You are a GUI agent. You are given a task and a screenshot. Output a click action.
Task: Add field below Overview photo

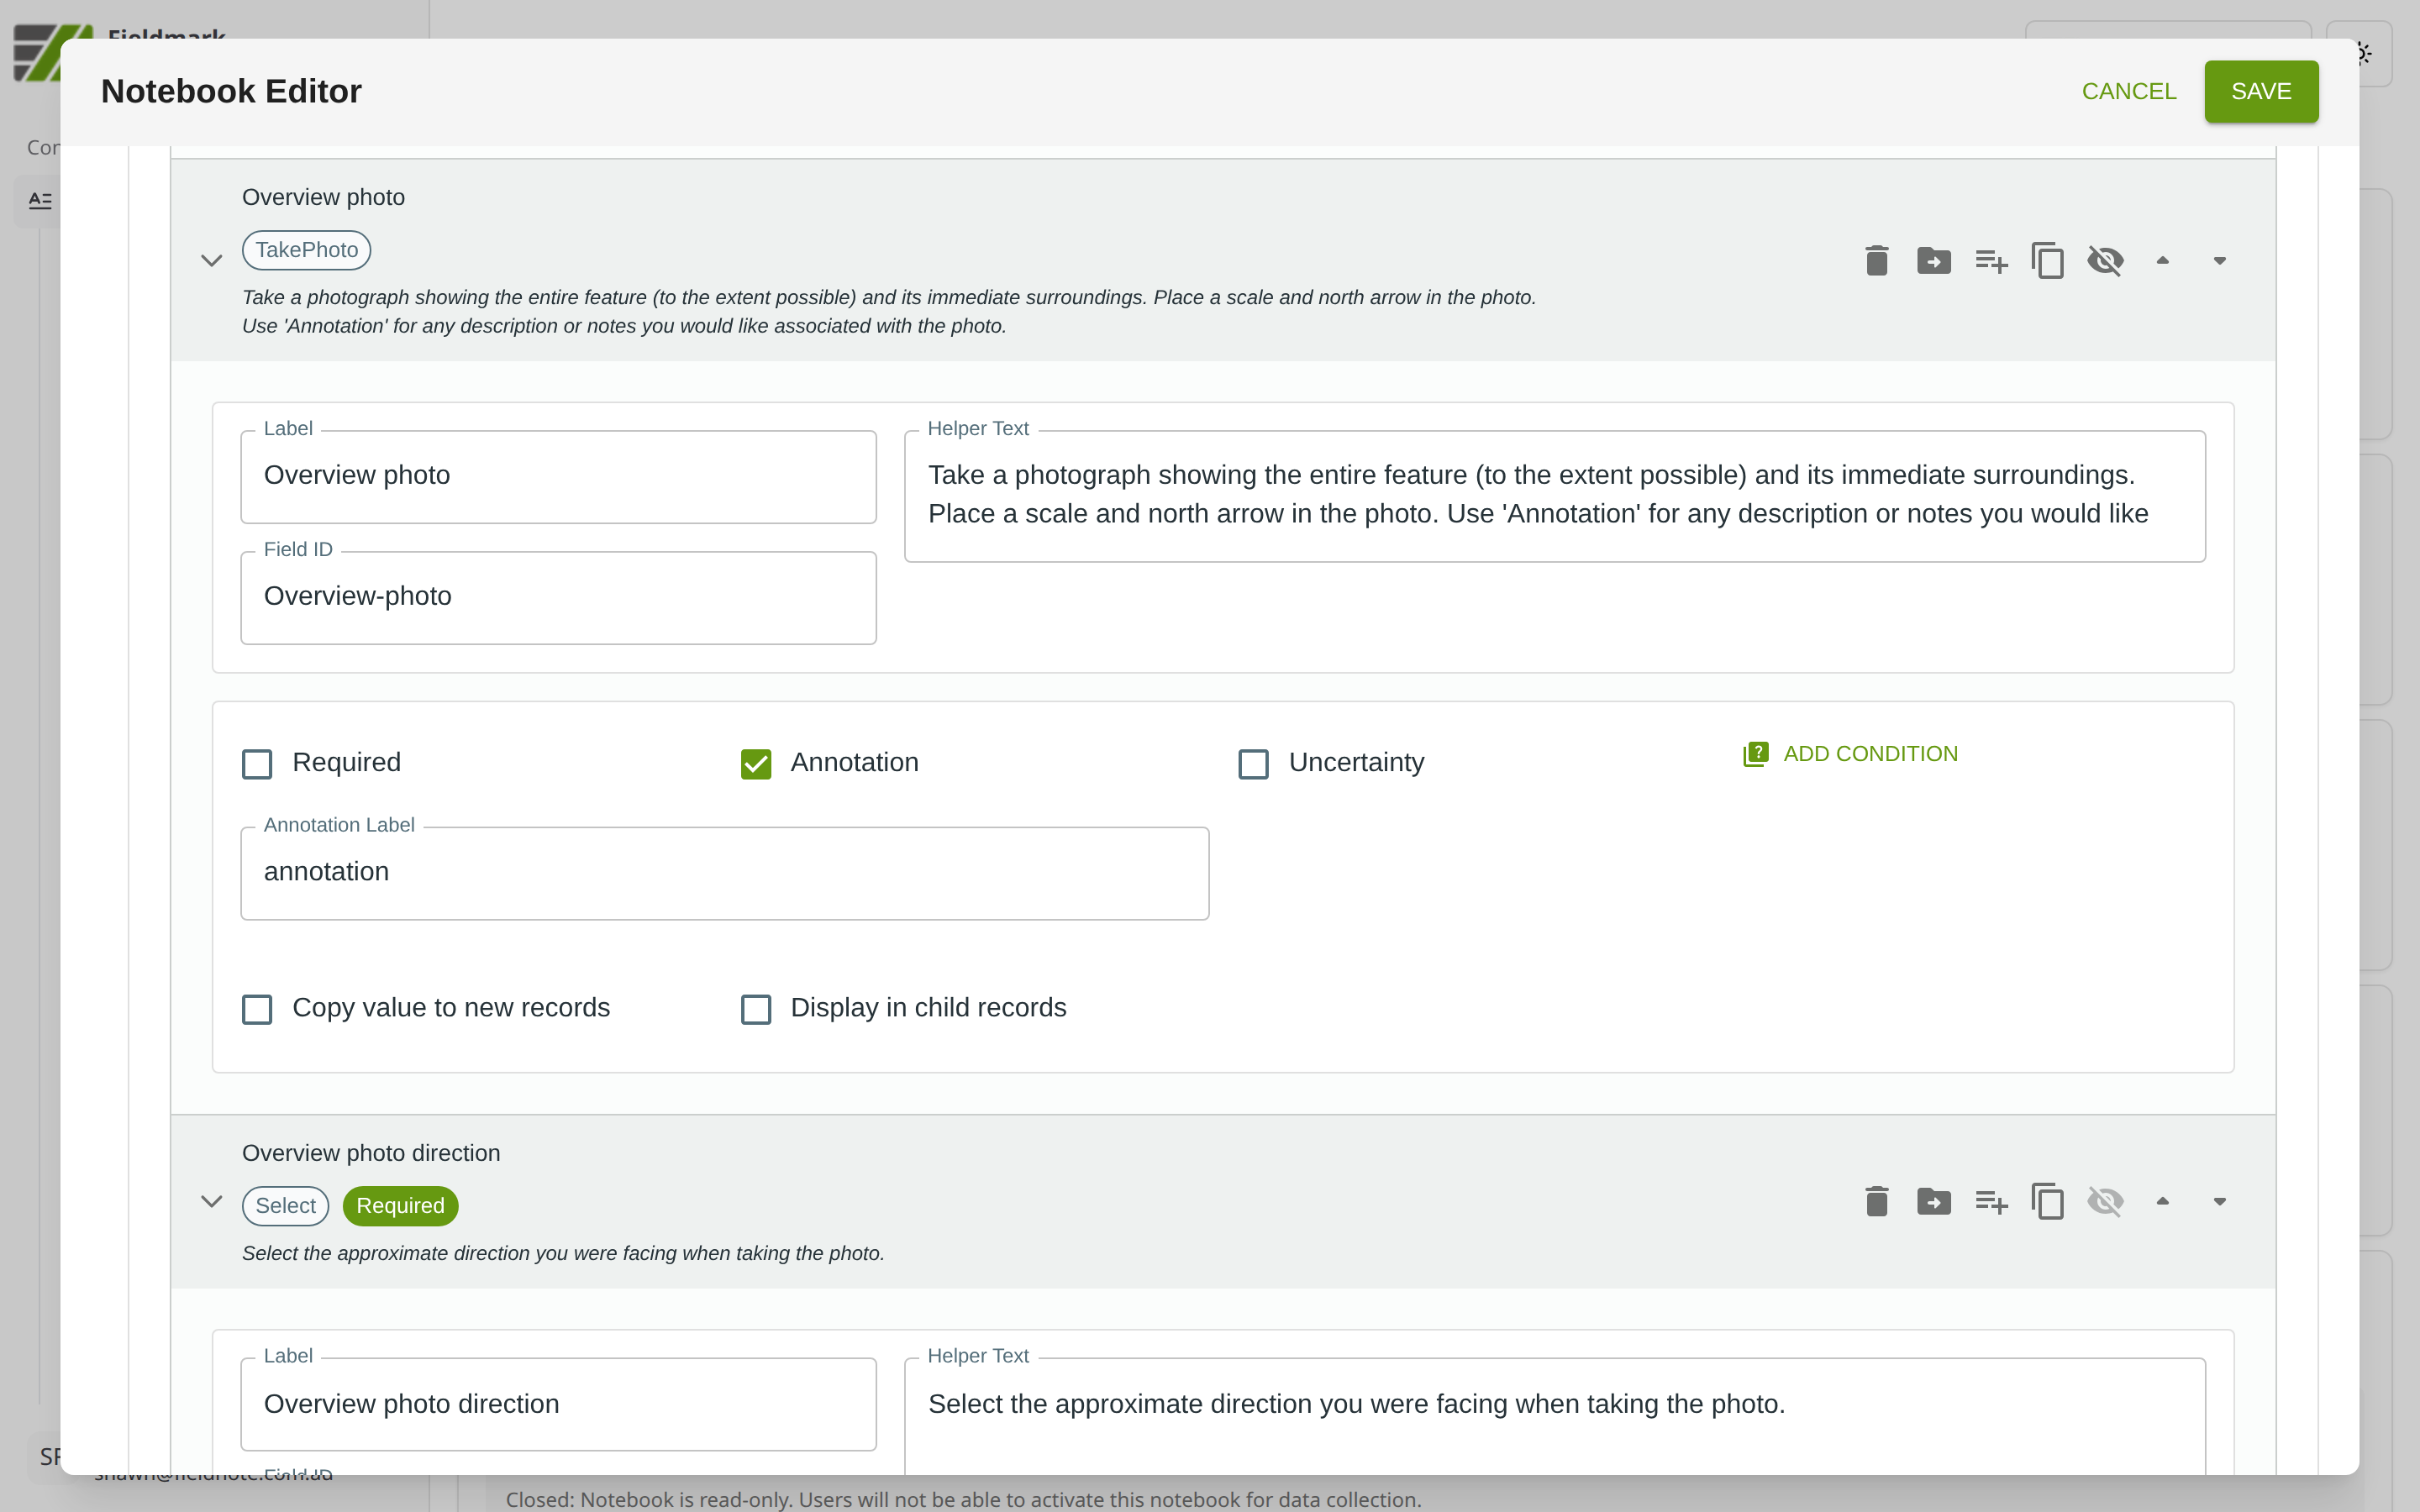point(1991,261)
